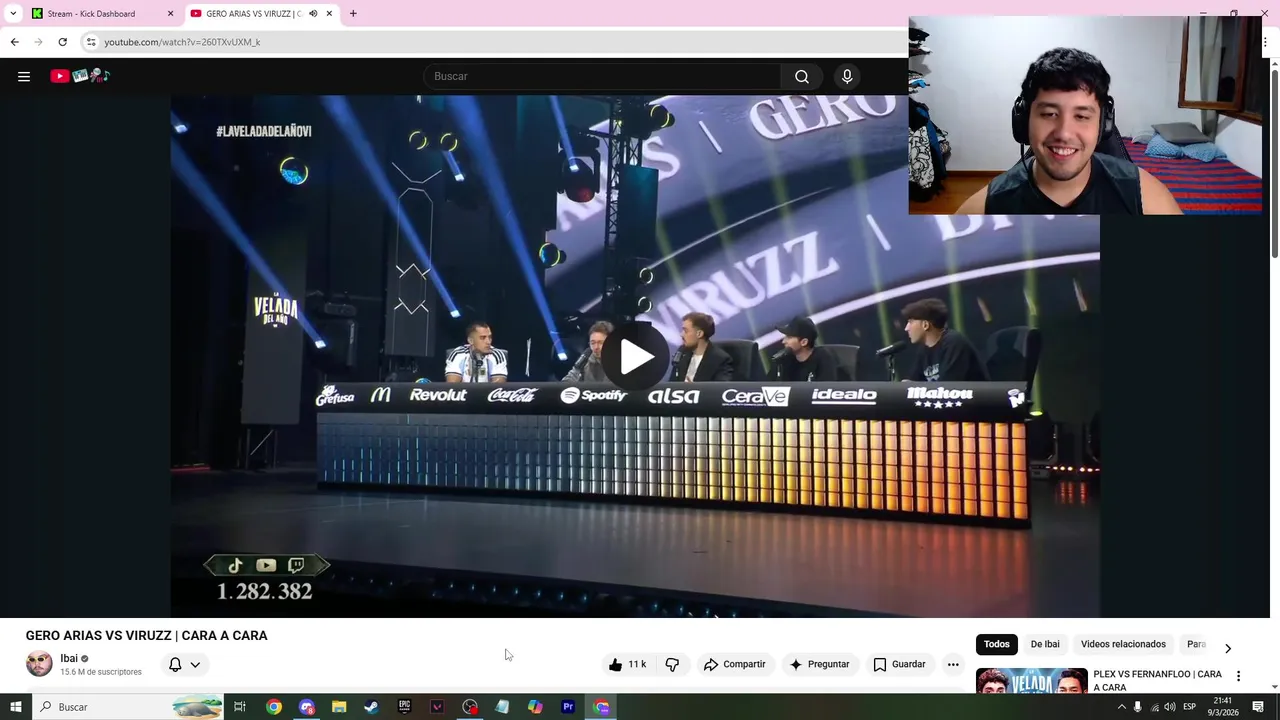Start voice search with microphone icon
The height and width of the screenshot is (720, 1280).
pyautogui.click(x=847, y=76)
